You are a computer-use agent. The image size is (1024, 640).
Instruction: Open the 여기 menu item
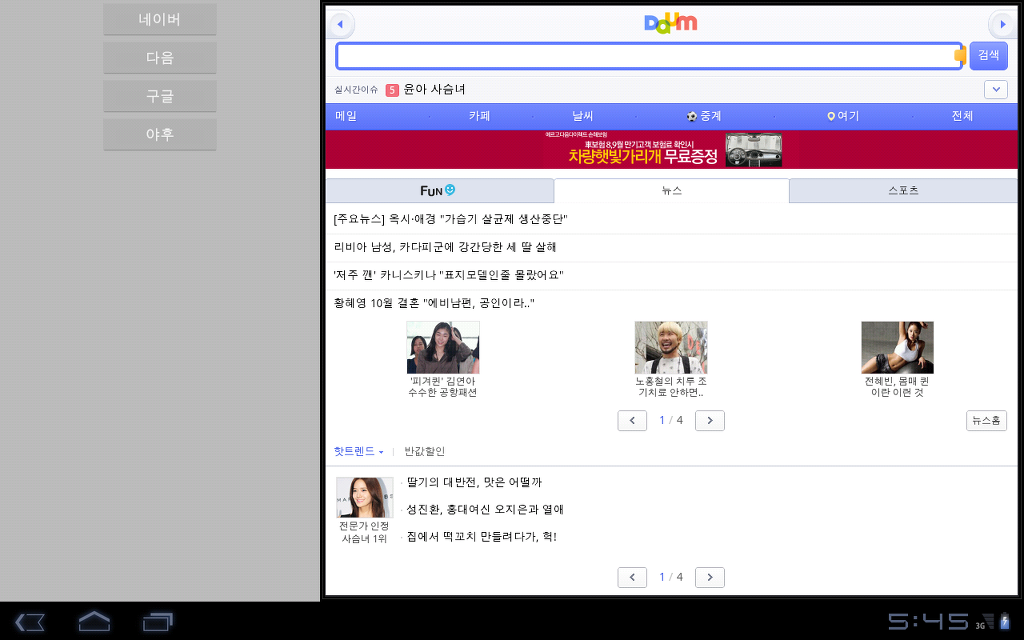coord(843,116)
